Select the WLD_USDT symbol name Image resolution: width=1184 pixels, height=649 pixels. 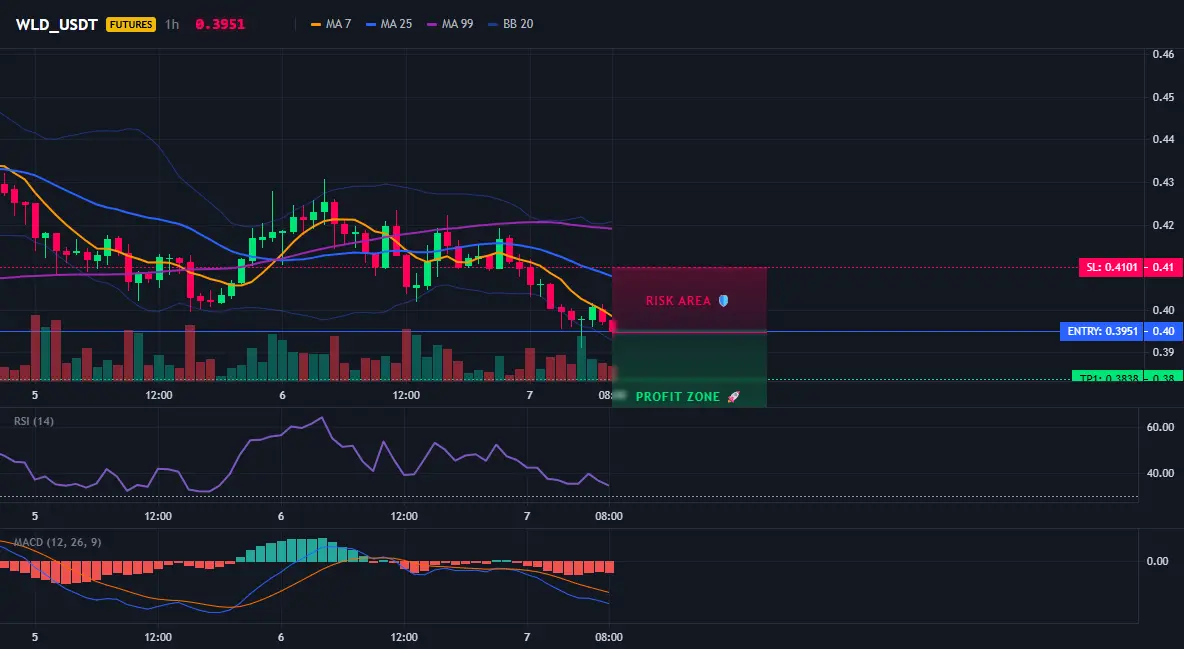[57, 24]
